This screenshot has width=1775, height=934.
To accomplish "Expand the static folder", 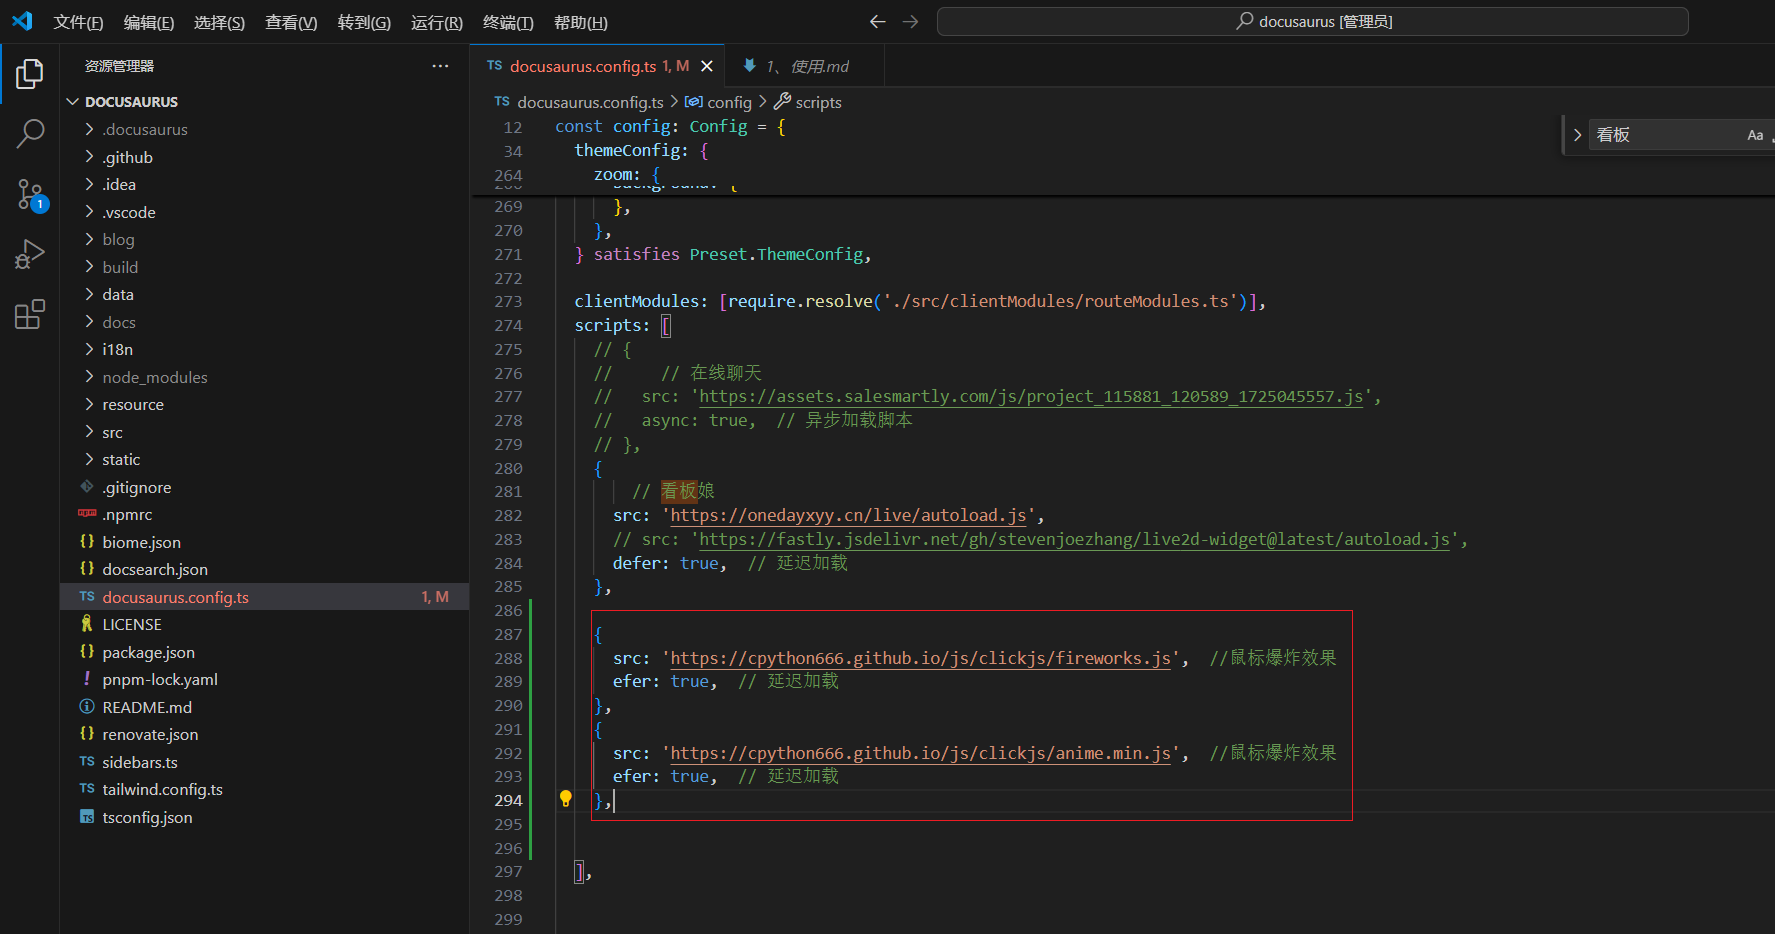I will 121,459.
